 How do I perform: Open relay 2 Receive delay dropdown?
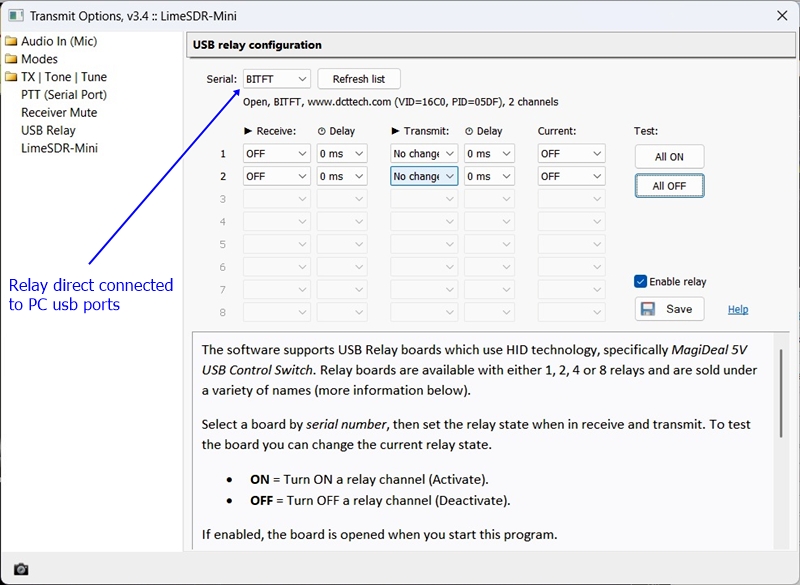click(x=342, y=176)
